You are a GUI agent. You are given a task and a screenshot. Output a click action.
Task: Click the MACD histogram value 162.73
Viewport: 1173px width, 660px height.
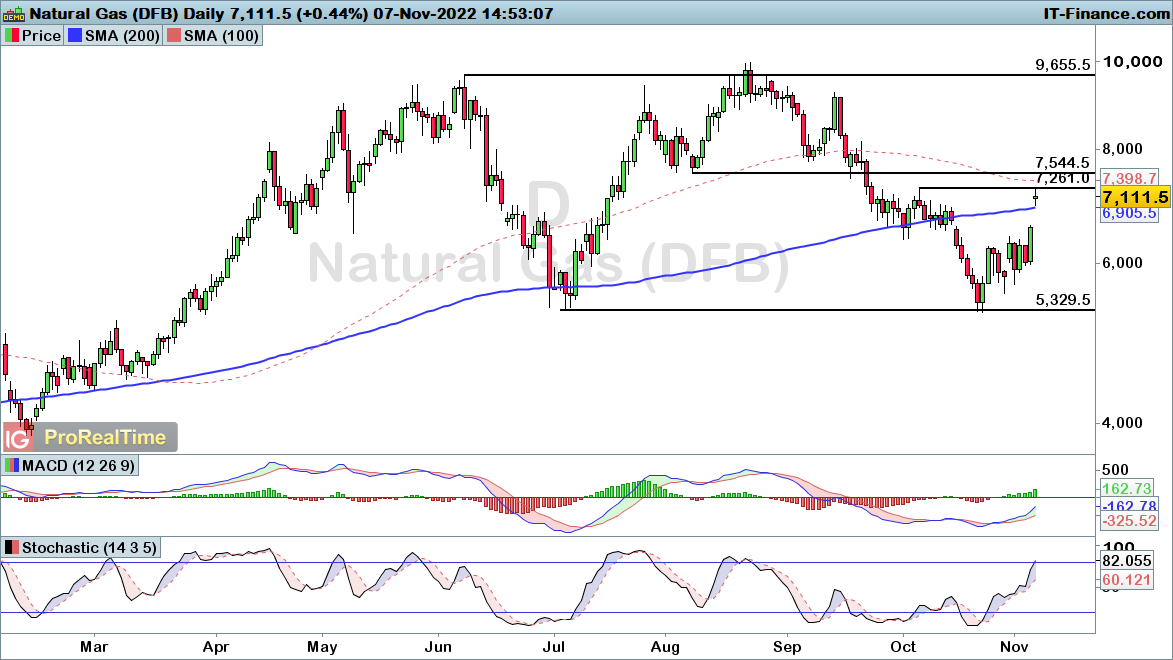[x=1127, y=489]
